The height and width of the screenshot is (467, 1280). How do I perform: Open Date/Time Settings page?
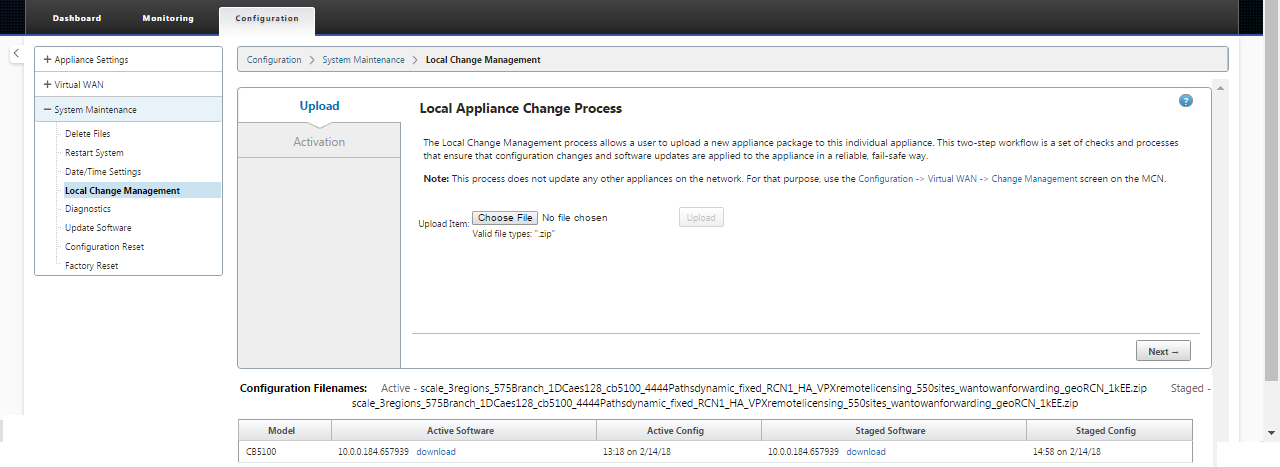point(103,172)
